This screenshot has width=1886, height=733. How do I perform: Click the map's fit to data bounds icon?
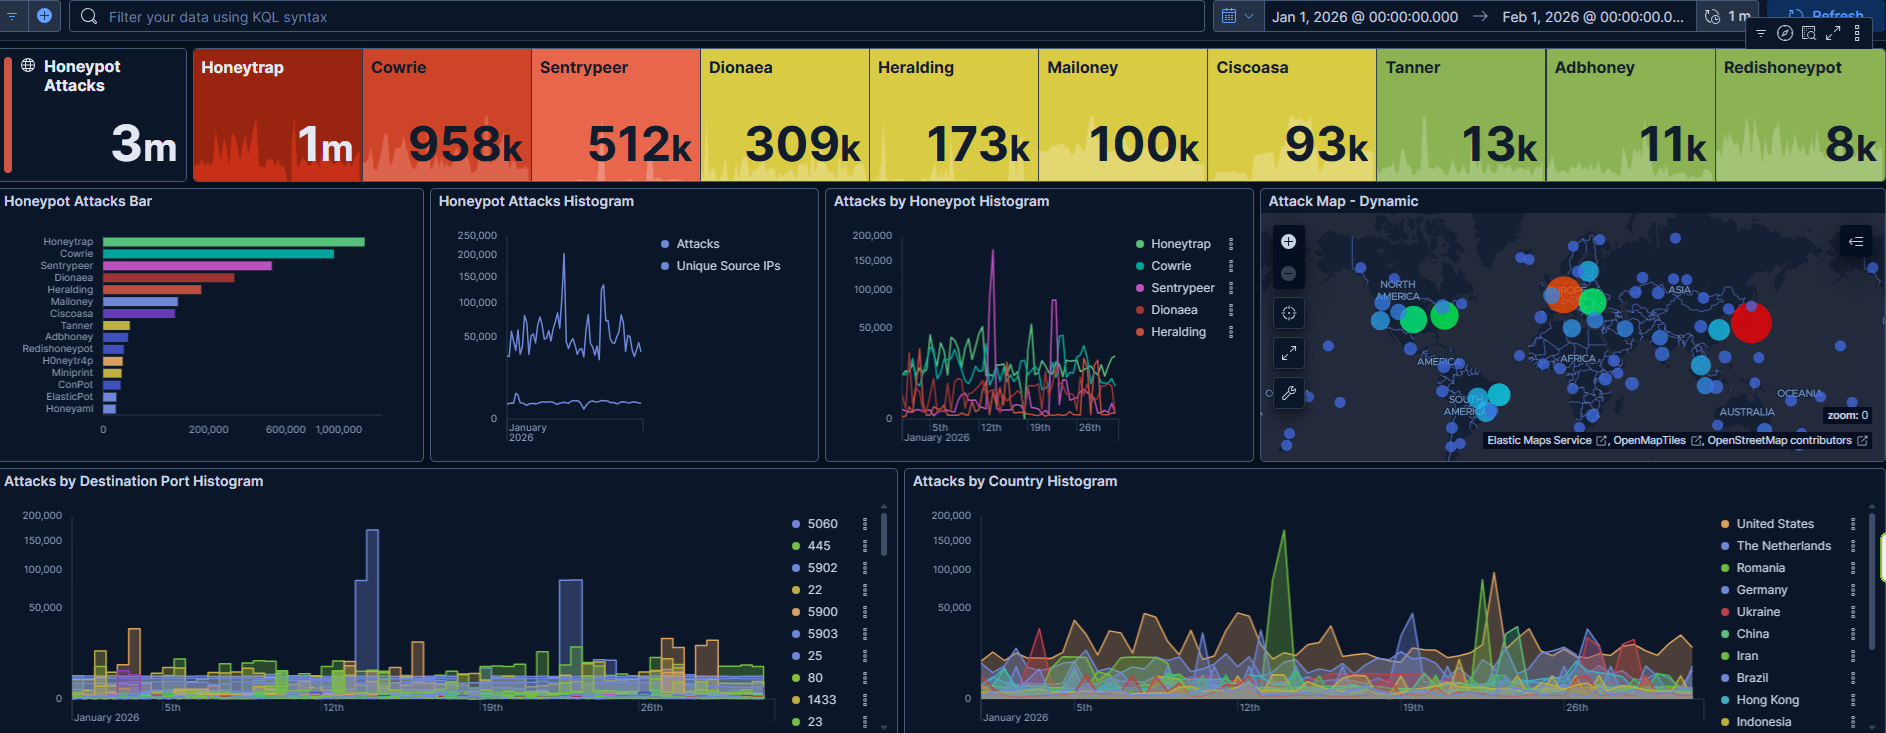click(x=1288, y=313)
